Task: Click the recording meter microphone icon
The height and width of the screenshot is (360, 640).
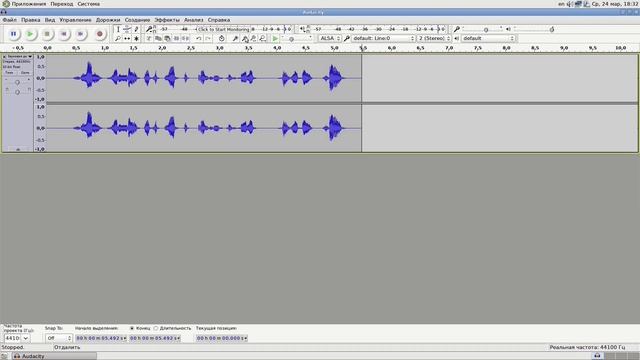Action: [x=149, y=29]
